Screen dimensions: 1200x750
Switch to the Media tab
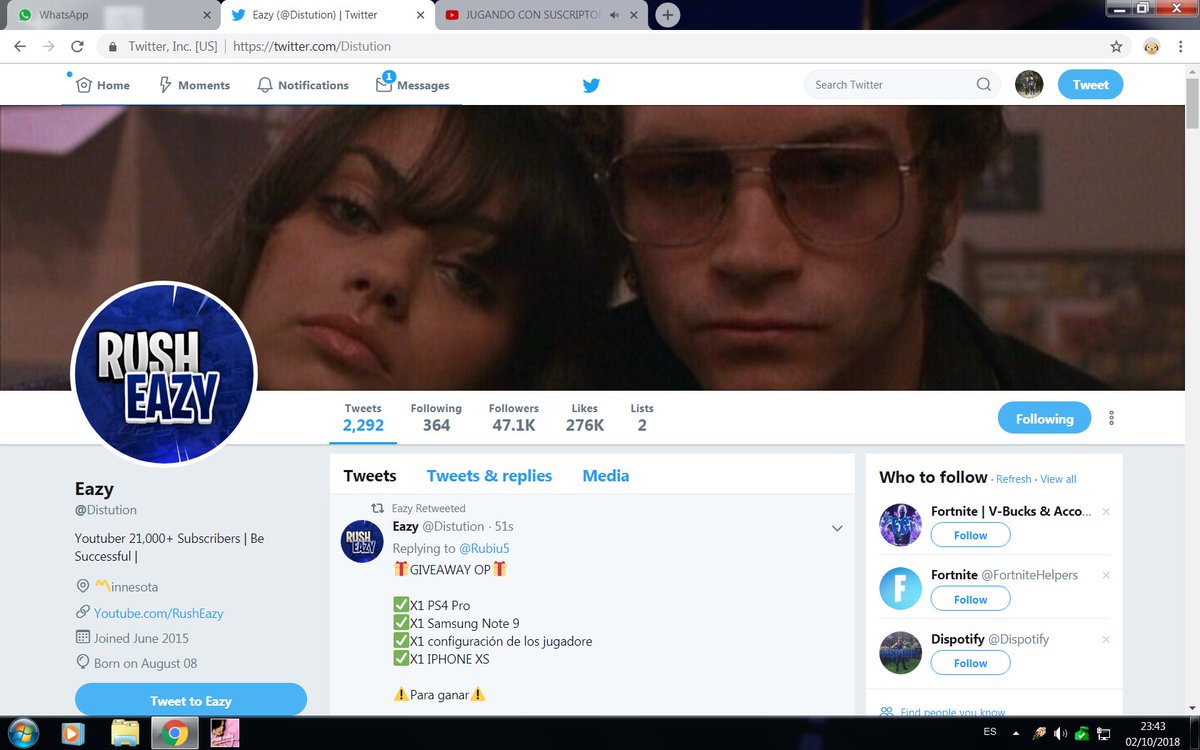(606, 476)
